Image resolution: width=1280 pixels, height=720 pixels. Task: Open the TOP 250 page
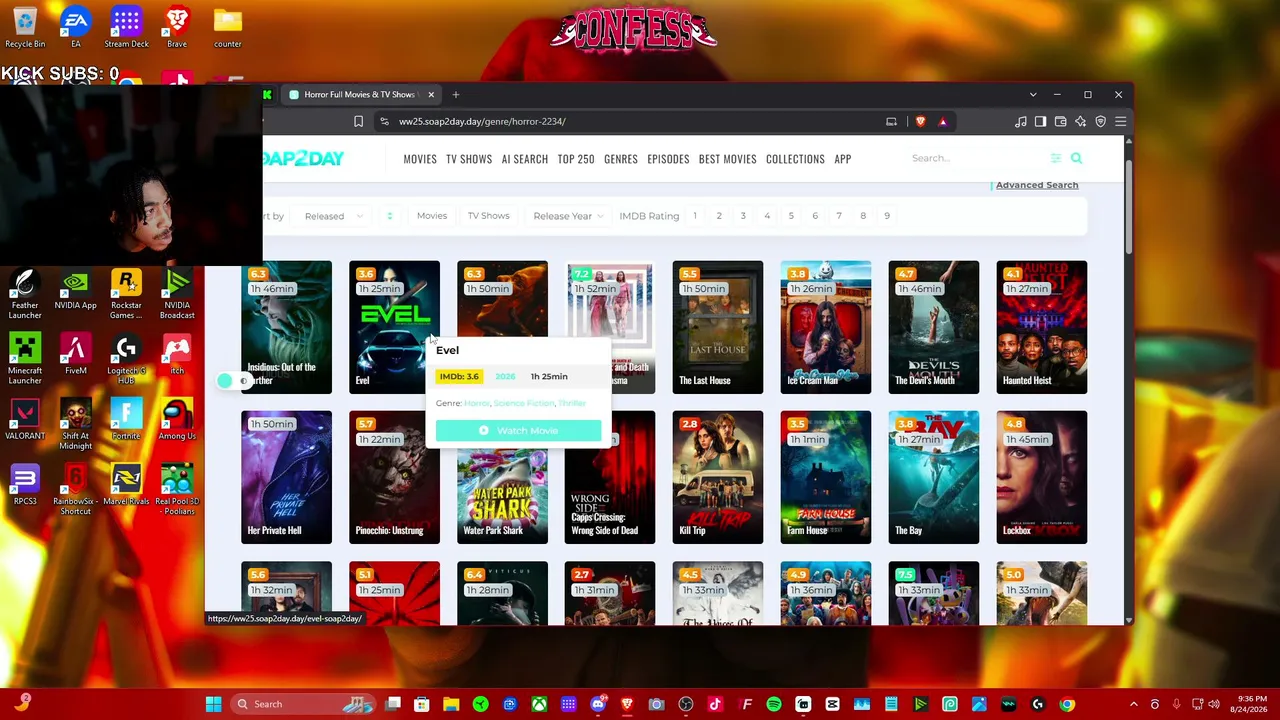pos(576,159)
